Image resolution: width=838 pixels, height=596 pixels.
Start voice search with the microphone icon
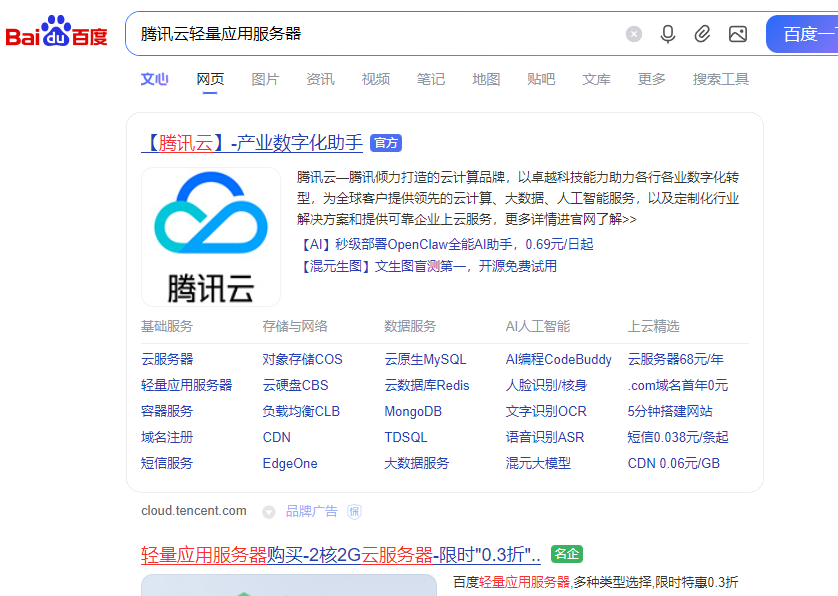[668, 34]
